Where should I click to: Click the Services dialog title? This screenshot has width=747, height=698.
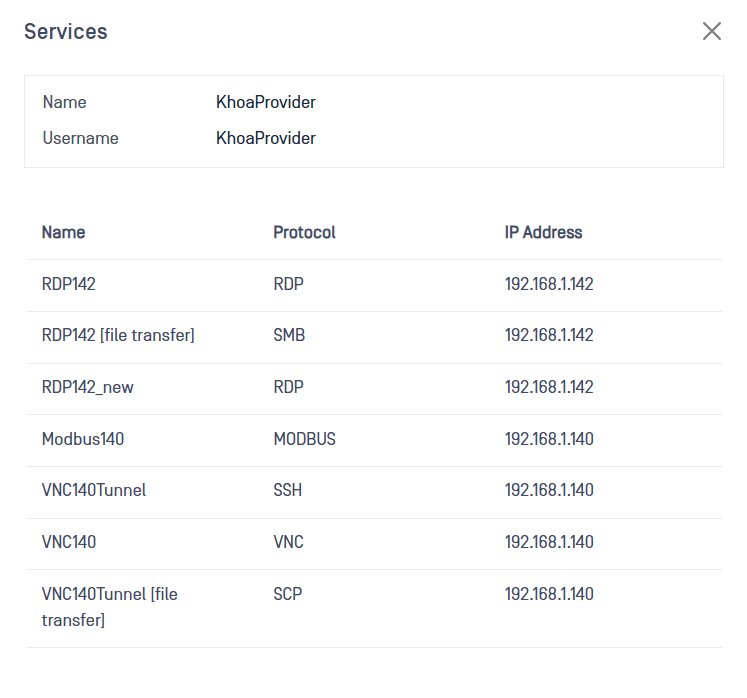66,31
